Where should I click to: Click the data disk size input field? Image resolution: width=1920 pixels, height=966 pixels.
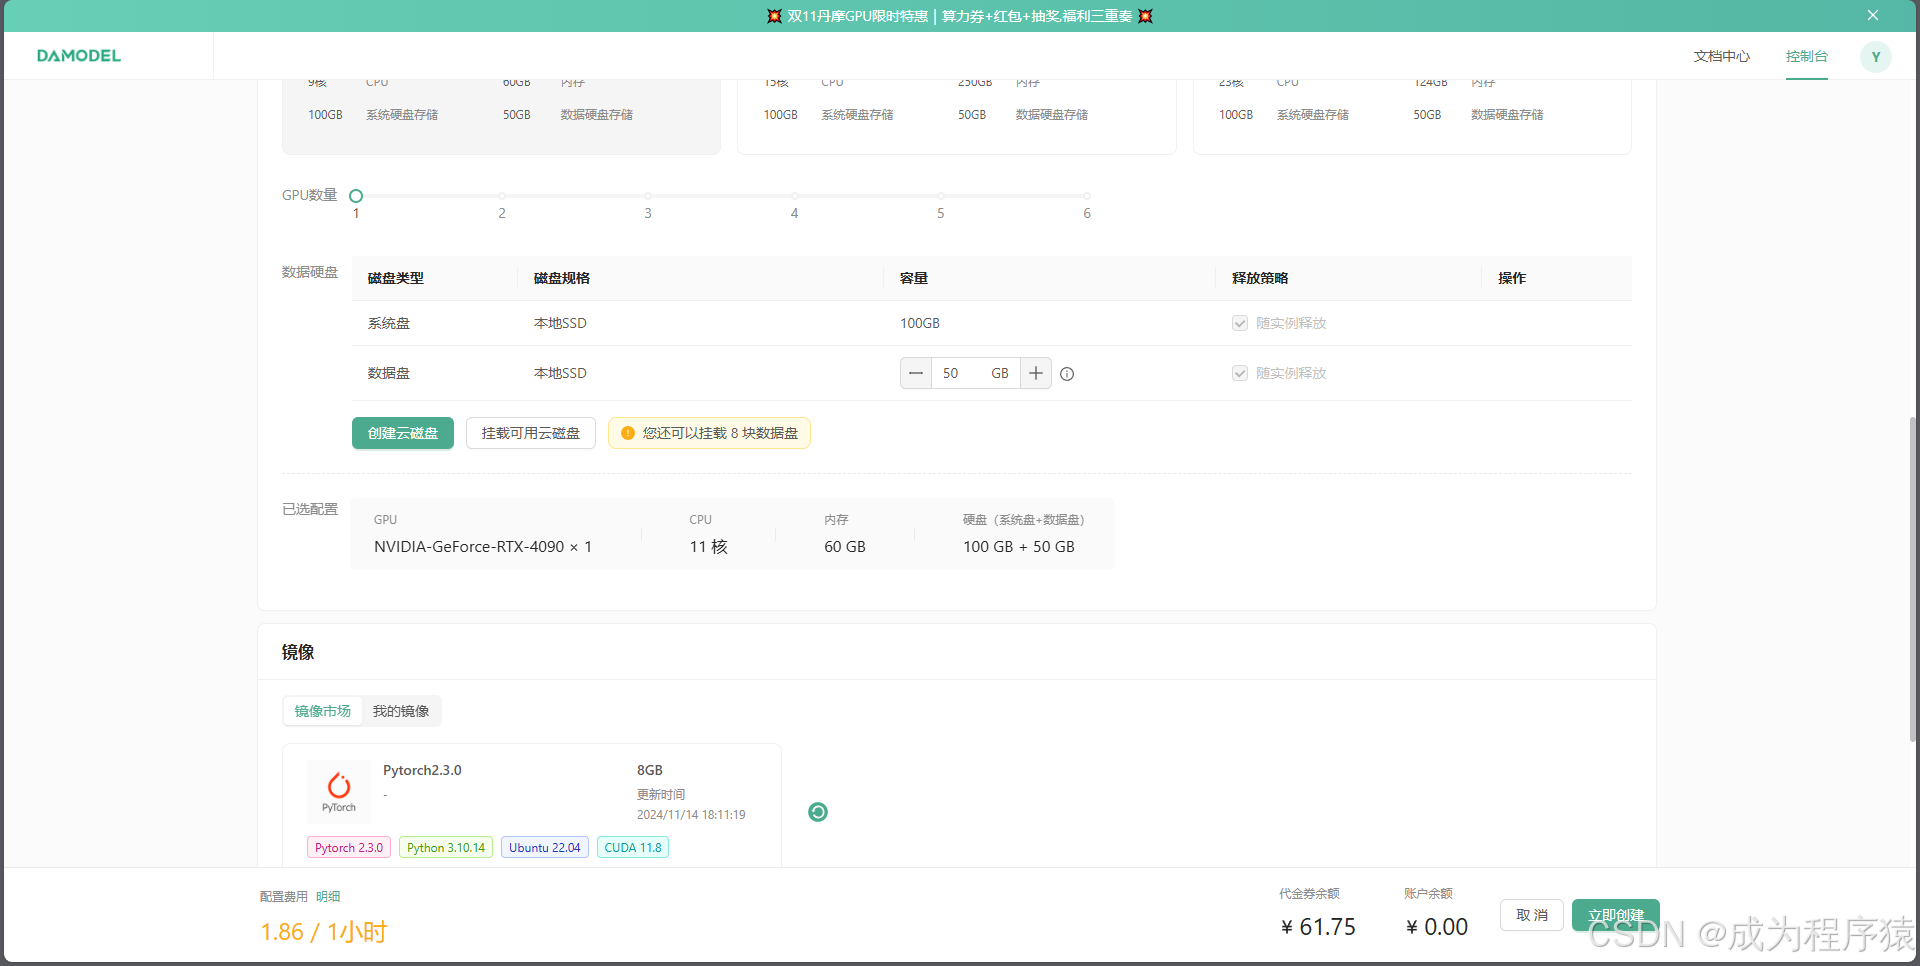pyautogui.click(x=960, y=373)
